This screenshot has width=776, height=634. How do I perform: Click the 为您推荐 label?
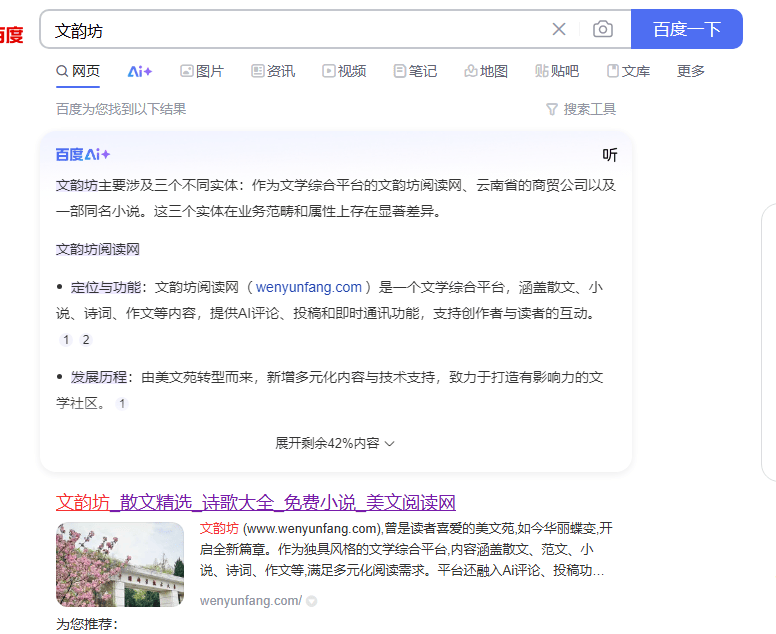87,624
